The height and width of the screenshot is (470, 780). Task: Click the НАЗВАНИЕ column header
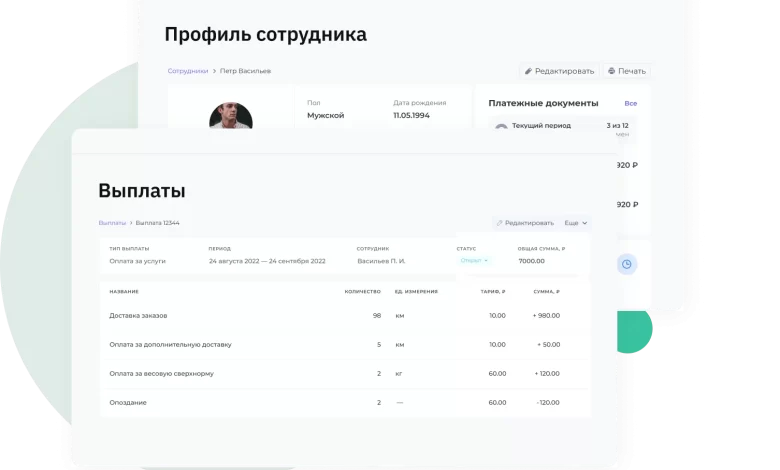(x=124, y=291)
